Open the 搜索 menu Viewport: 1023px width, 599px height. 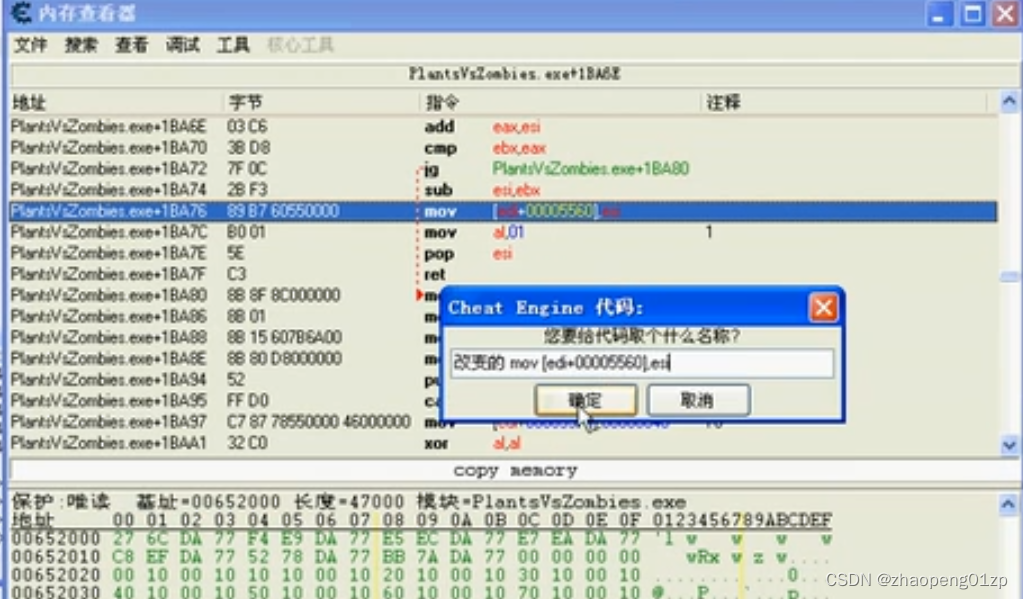(81, 45)
